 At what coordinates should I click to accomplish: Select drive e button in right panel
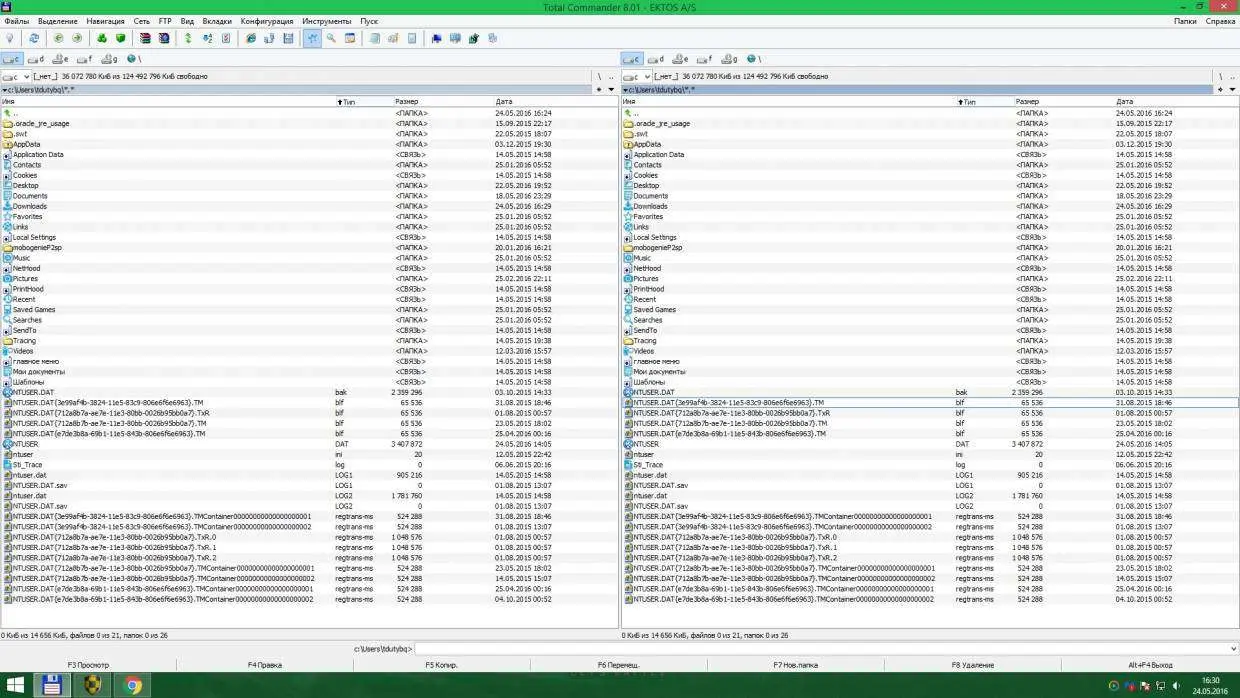pyautogui.click(x=682, y=59)
